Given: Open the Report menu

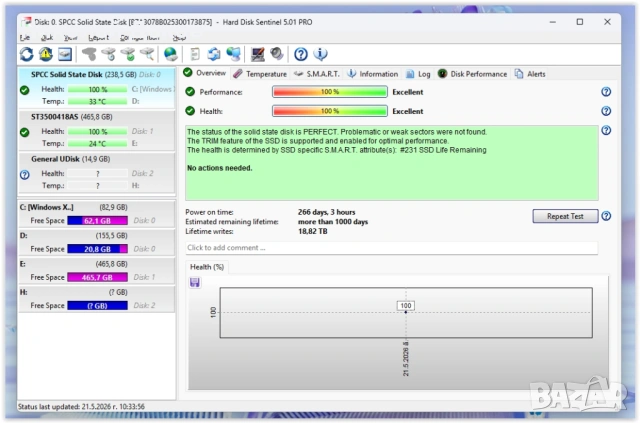Looking at the screenshot, I should pos(98,38).
